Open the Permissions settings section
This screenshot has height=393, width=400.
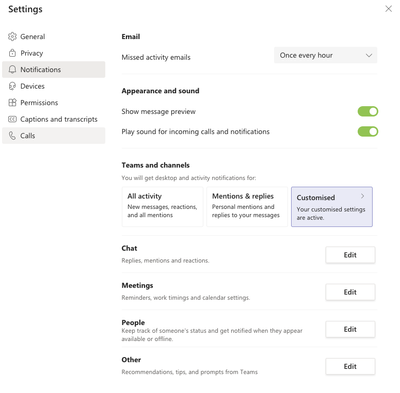coord(53,102)
